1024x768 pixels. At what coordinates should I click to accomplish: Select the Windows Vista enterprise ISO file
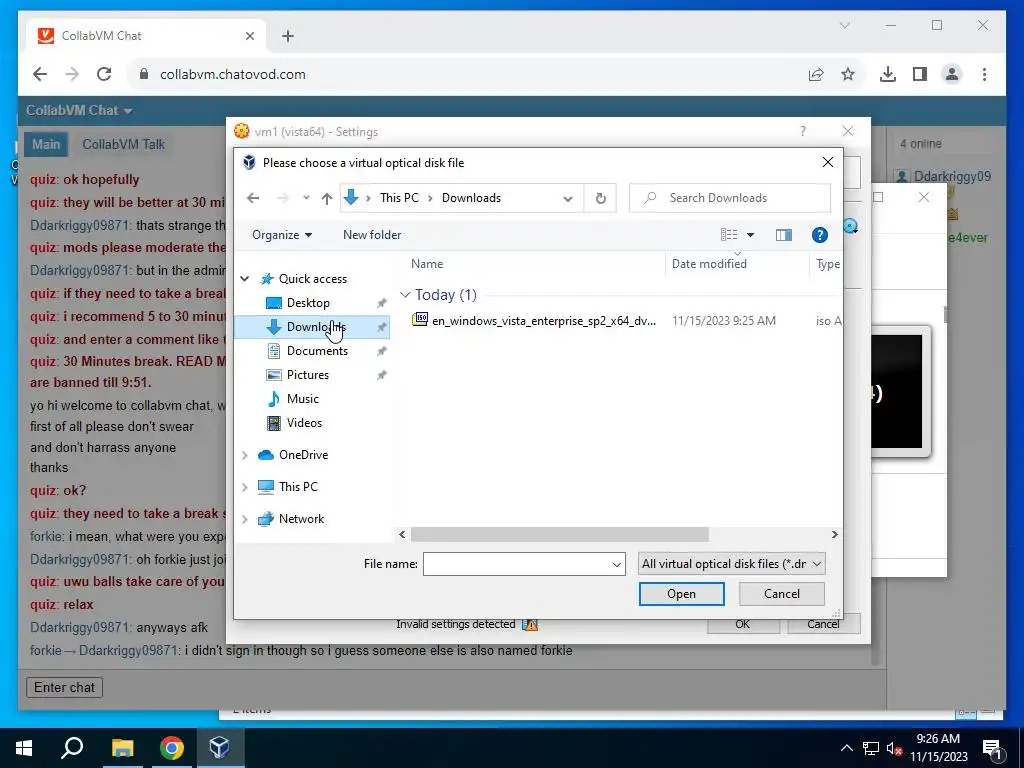(x=543, y=321)
